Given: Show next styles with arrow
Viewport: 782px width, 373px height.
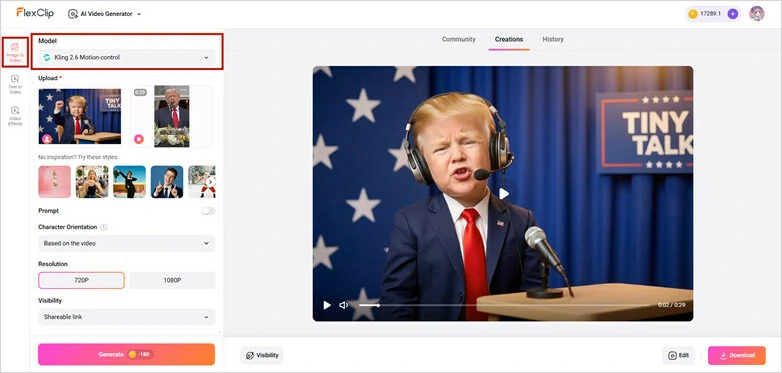Looking at the screenshot, I should pos(210,182).
